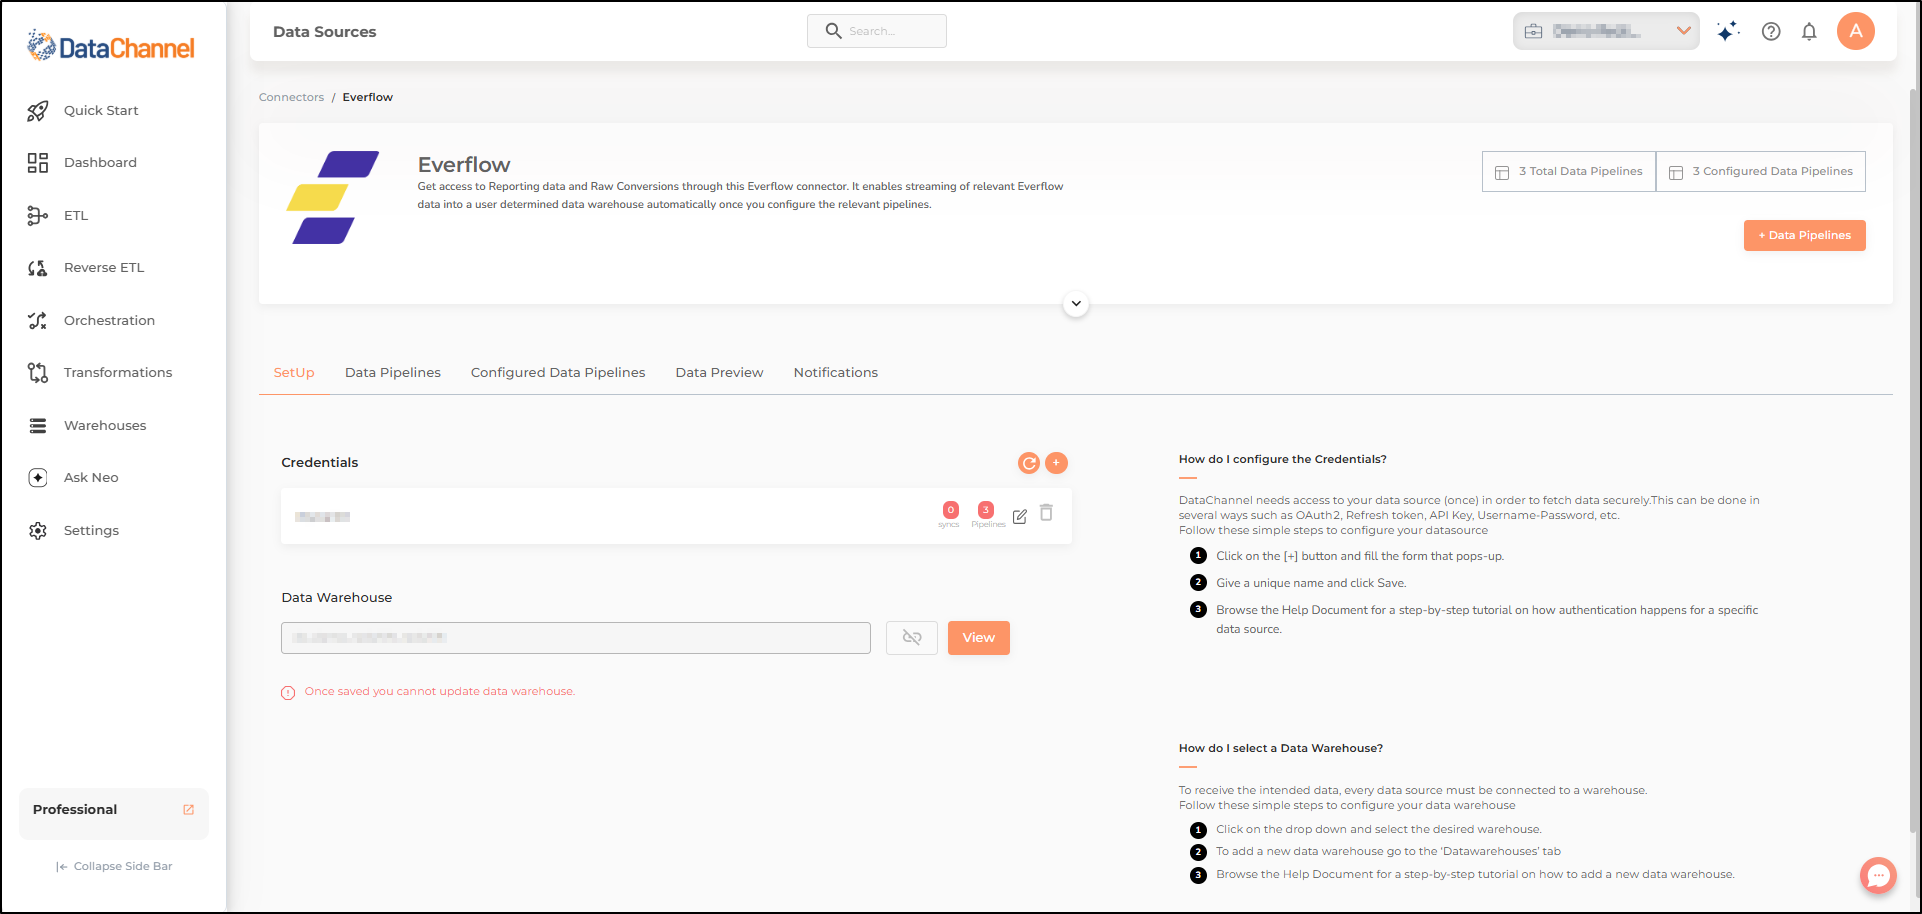This screenshot has height=914, width=1922.
Task: Select the Reverse ETL sidebar icon
Action: [x=38, y=268]
